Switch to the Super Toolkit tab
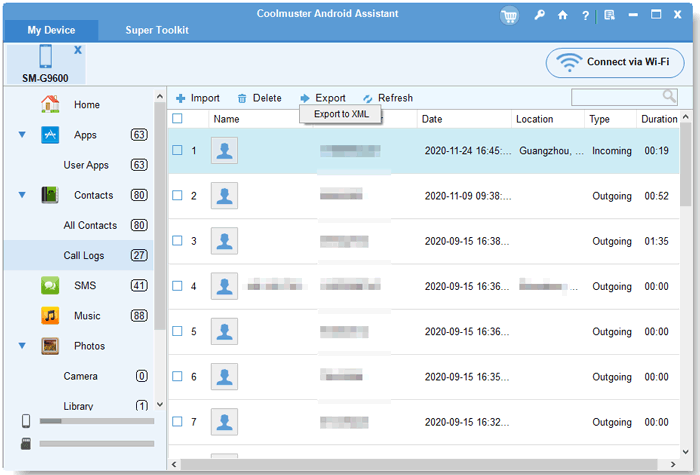The height and width of the screenshot is (475, 700). click(157, 30)
